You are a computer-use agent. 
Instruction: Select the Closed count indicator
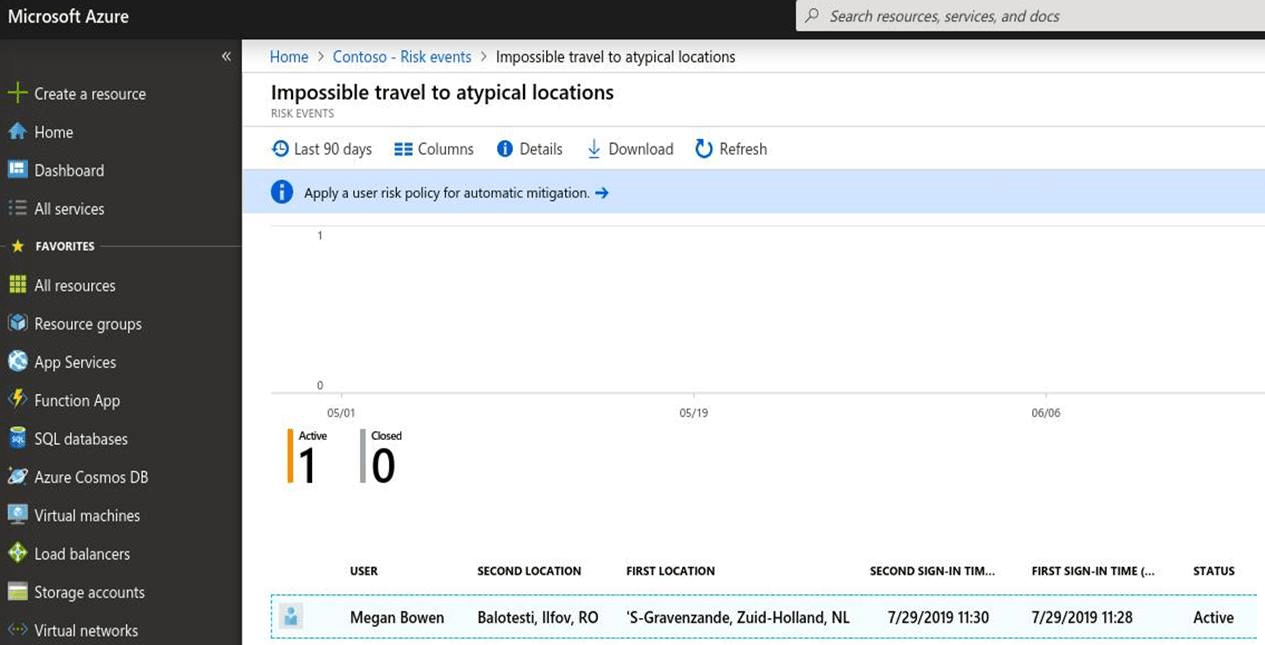click(381, 457)
